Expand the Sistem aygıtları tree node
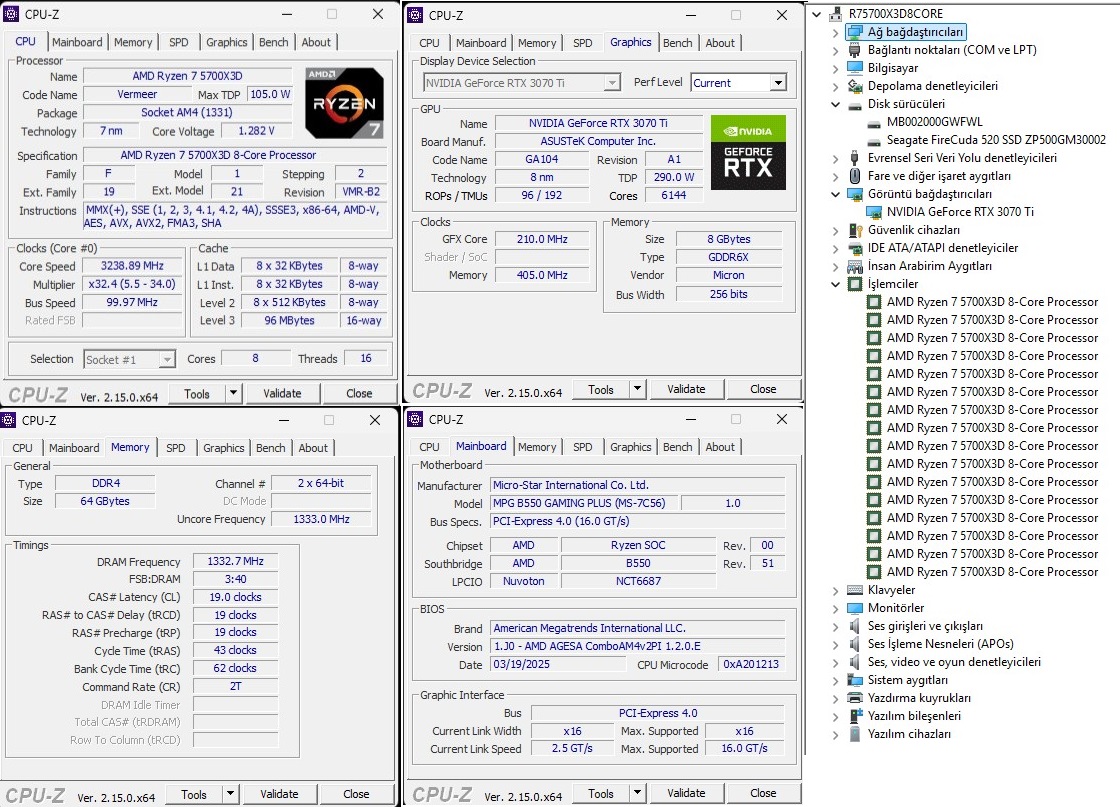Screen dimensions: 1120x807 [x=835, y=681]
